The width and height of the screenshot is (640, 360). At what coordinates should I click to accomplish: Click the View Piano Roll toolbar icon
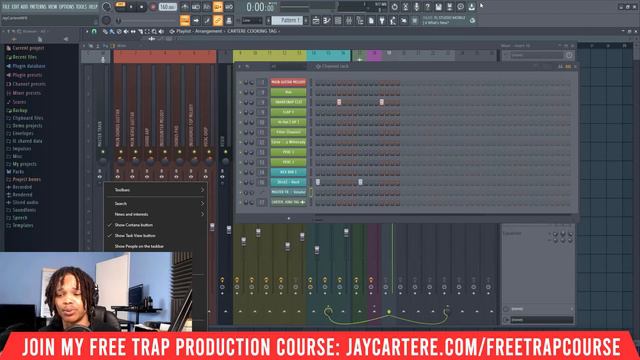pyautogui.click(x=327, y=20)
